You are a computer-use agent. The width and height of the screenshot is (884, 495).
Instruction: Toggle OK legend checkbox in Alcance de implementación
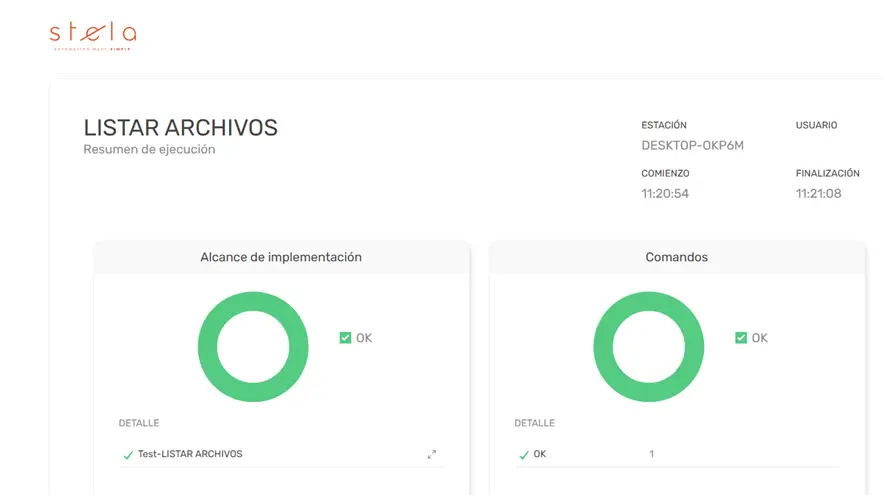click(345, 338)
